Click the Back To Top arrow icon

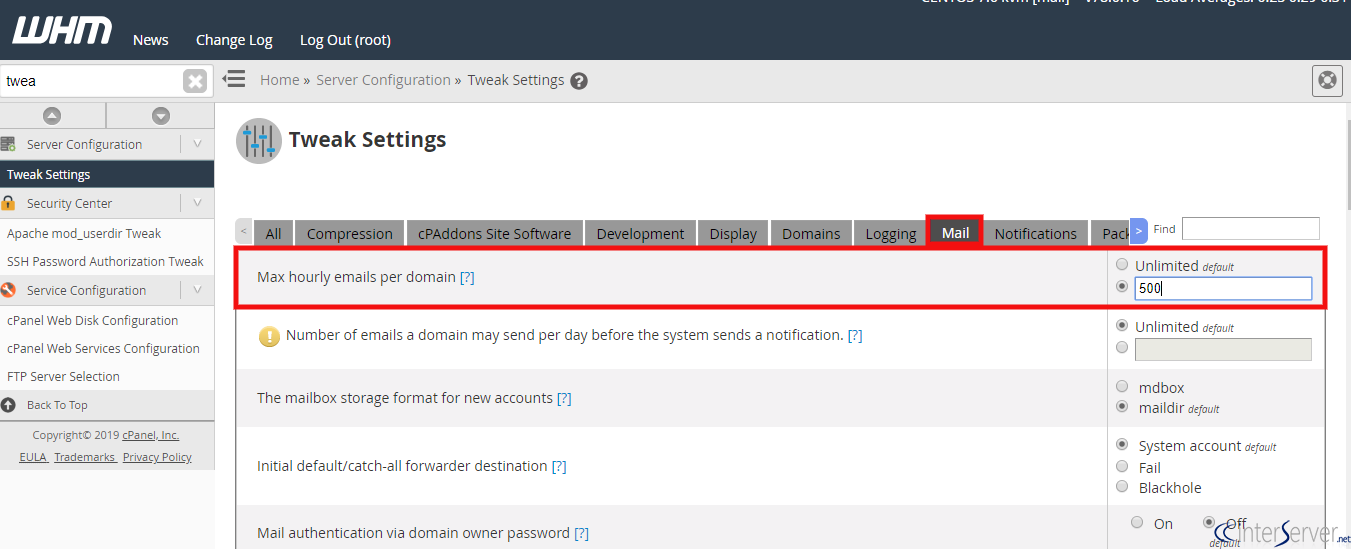[9, 405]
